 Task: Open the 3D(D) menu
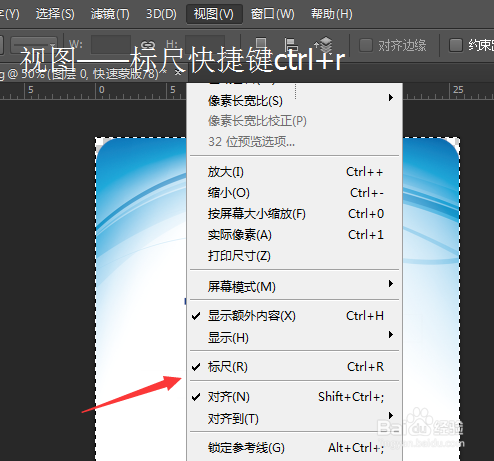pos(161,14)
